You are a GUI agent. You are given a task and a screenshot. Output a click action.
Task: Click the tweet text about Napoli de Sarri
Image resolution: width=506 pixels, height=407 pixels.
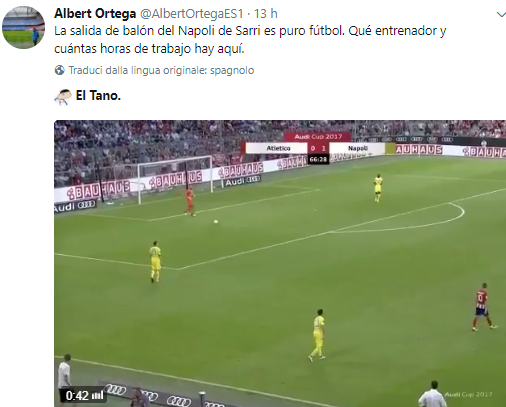click(250, 40)
